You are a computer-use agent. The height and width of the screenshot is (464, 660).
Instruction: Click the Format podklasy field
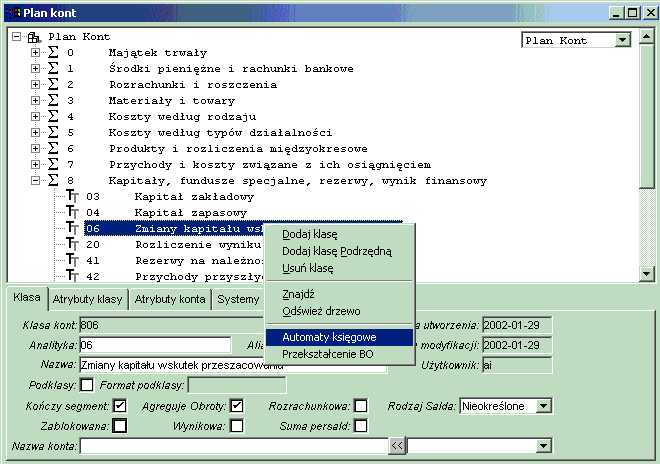(237, 385)
